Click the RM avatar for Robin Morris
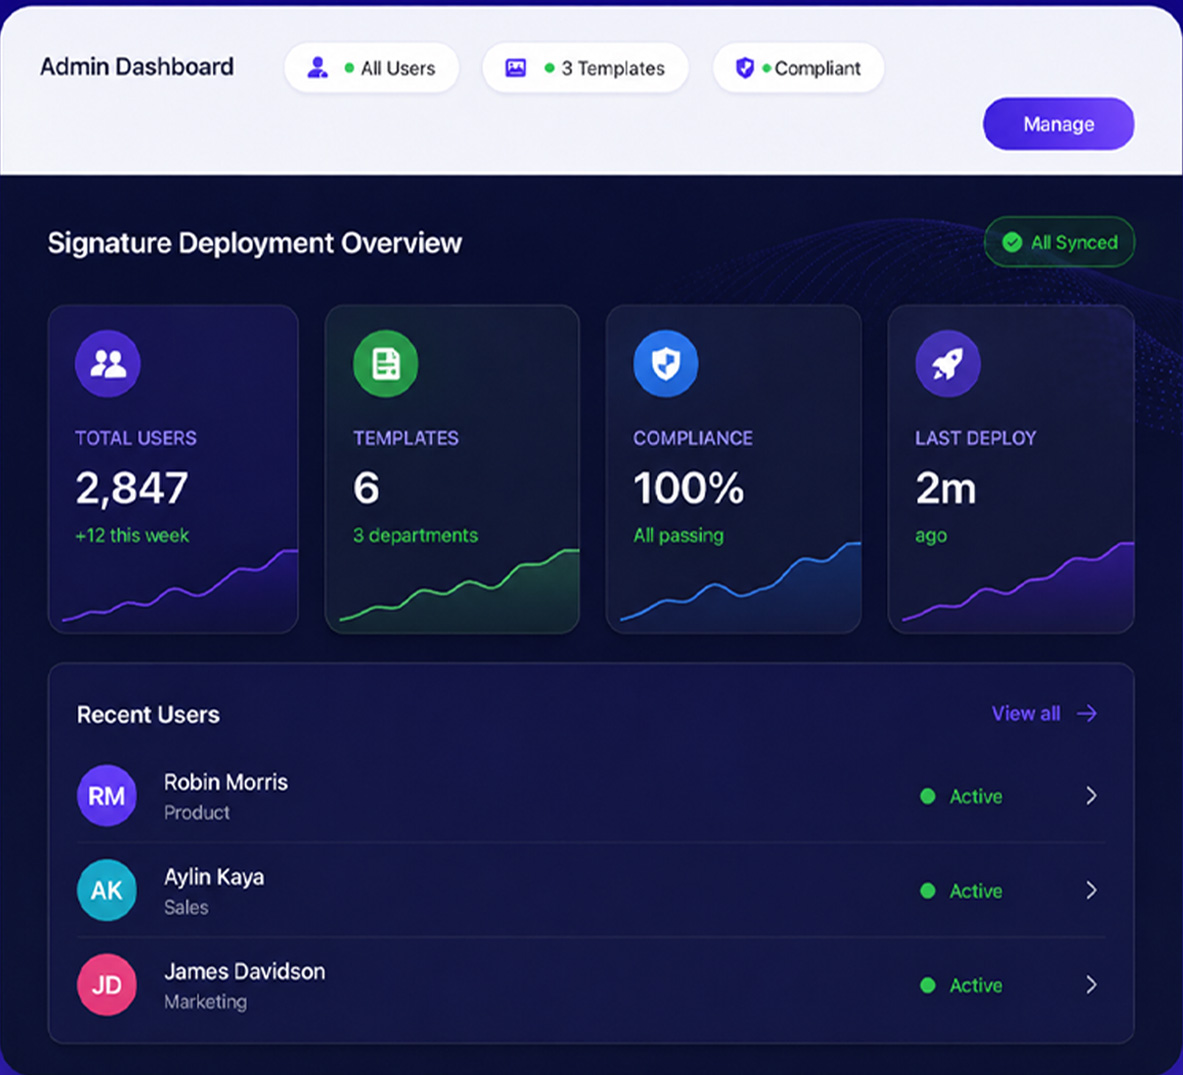Viewport: 1183px width, 1075px height. click(106, 796)
